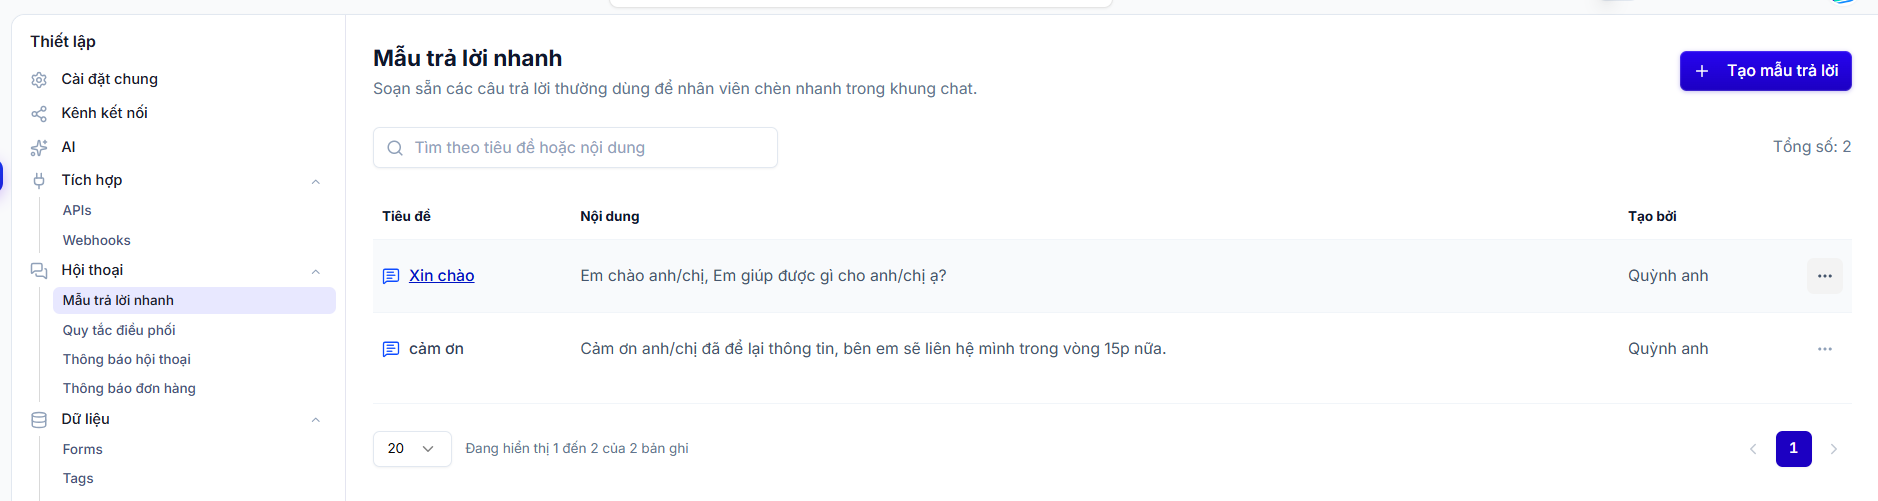The image size is (1878, 501).
Task: Collapse the Hội thoại section chevron
Action: click(316, 271)
